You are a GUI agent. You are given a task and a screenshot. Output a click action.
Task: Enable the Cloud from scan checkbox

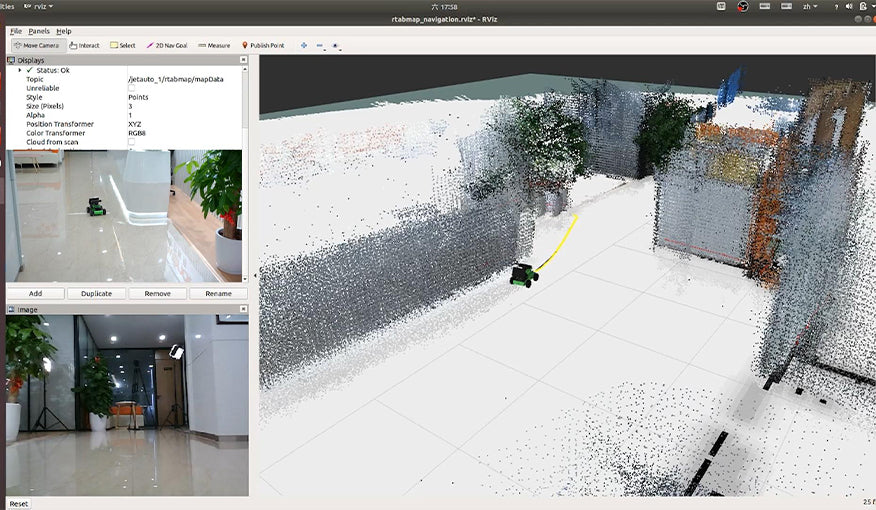132,142
